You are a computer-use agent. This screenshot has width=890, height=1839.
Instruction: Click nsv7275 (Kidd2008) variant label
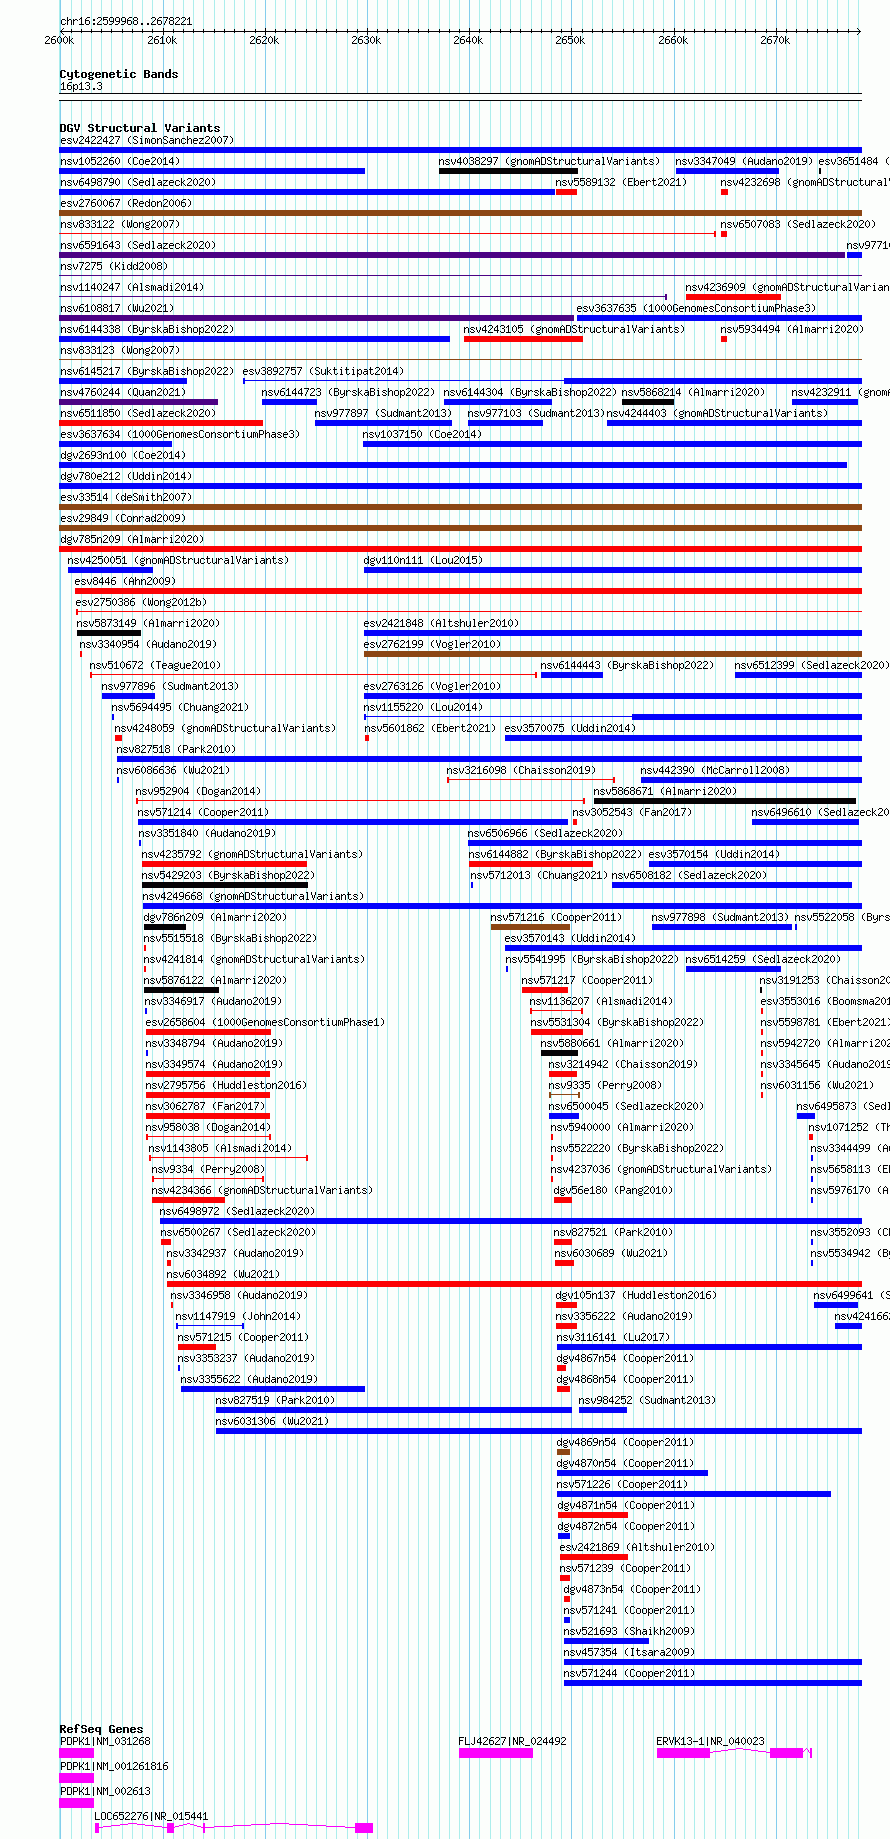(114, 266)
